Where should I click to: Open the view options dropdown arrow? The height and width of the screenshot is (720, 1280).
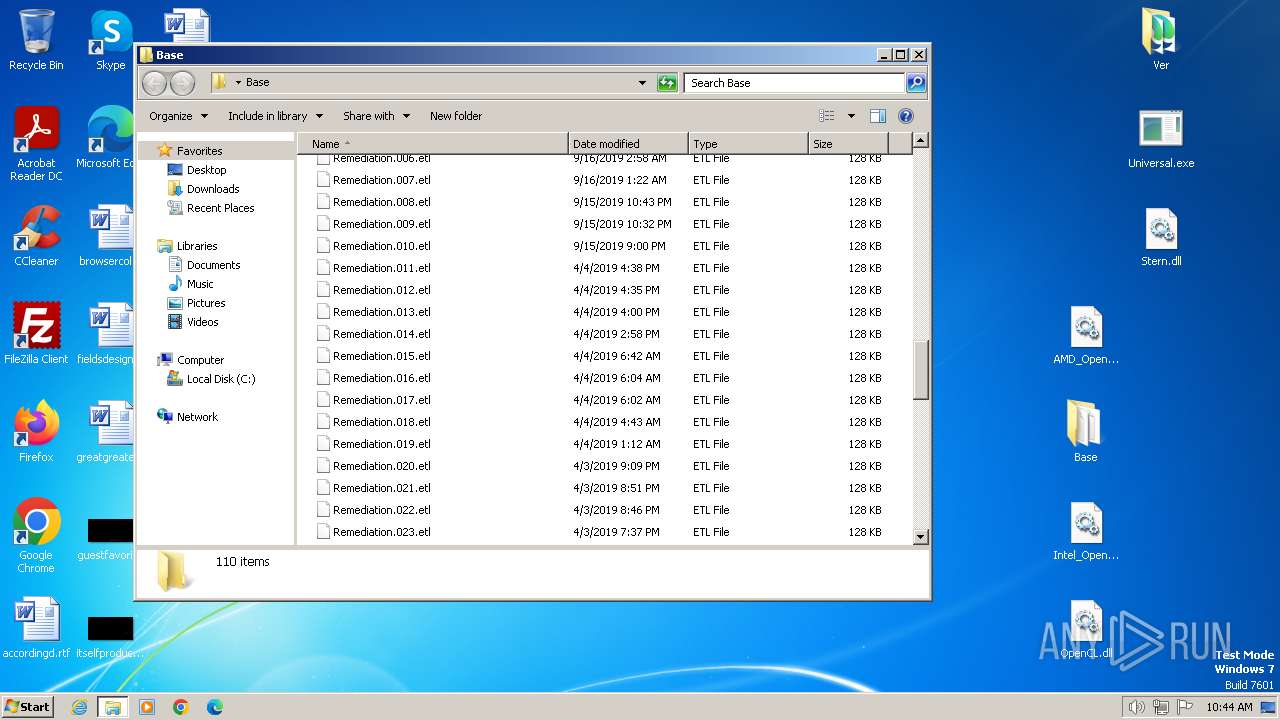coord(851,116)
